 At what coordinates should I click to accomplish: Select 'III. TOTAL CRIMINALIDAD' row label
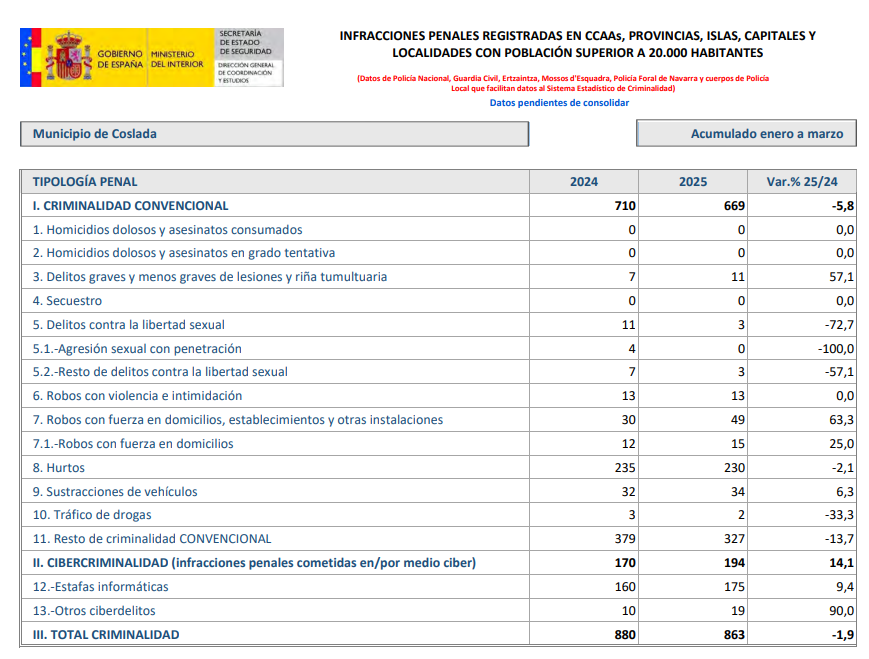[106, 635]
